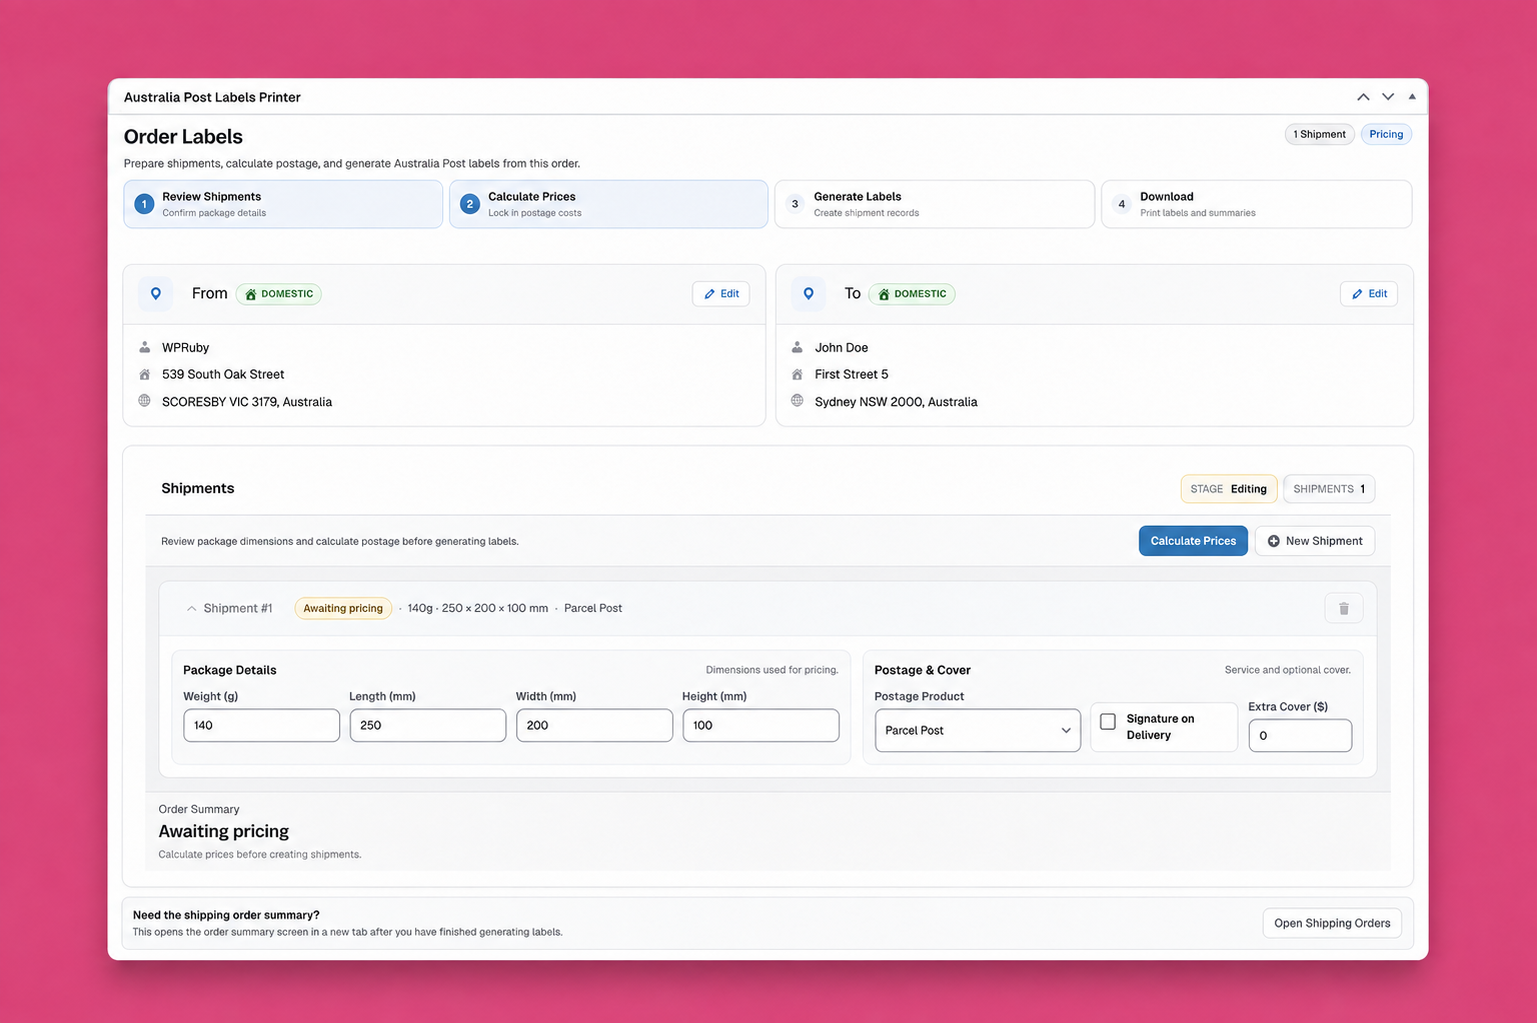Click the To location pin icon
The image size is (1537, 1023).
pos(809,294)
